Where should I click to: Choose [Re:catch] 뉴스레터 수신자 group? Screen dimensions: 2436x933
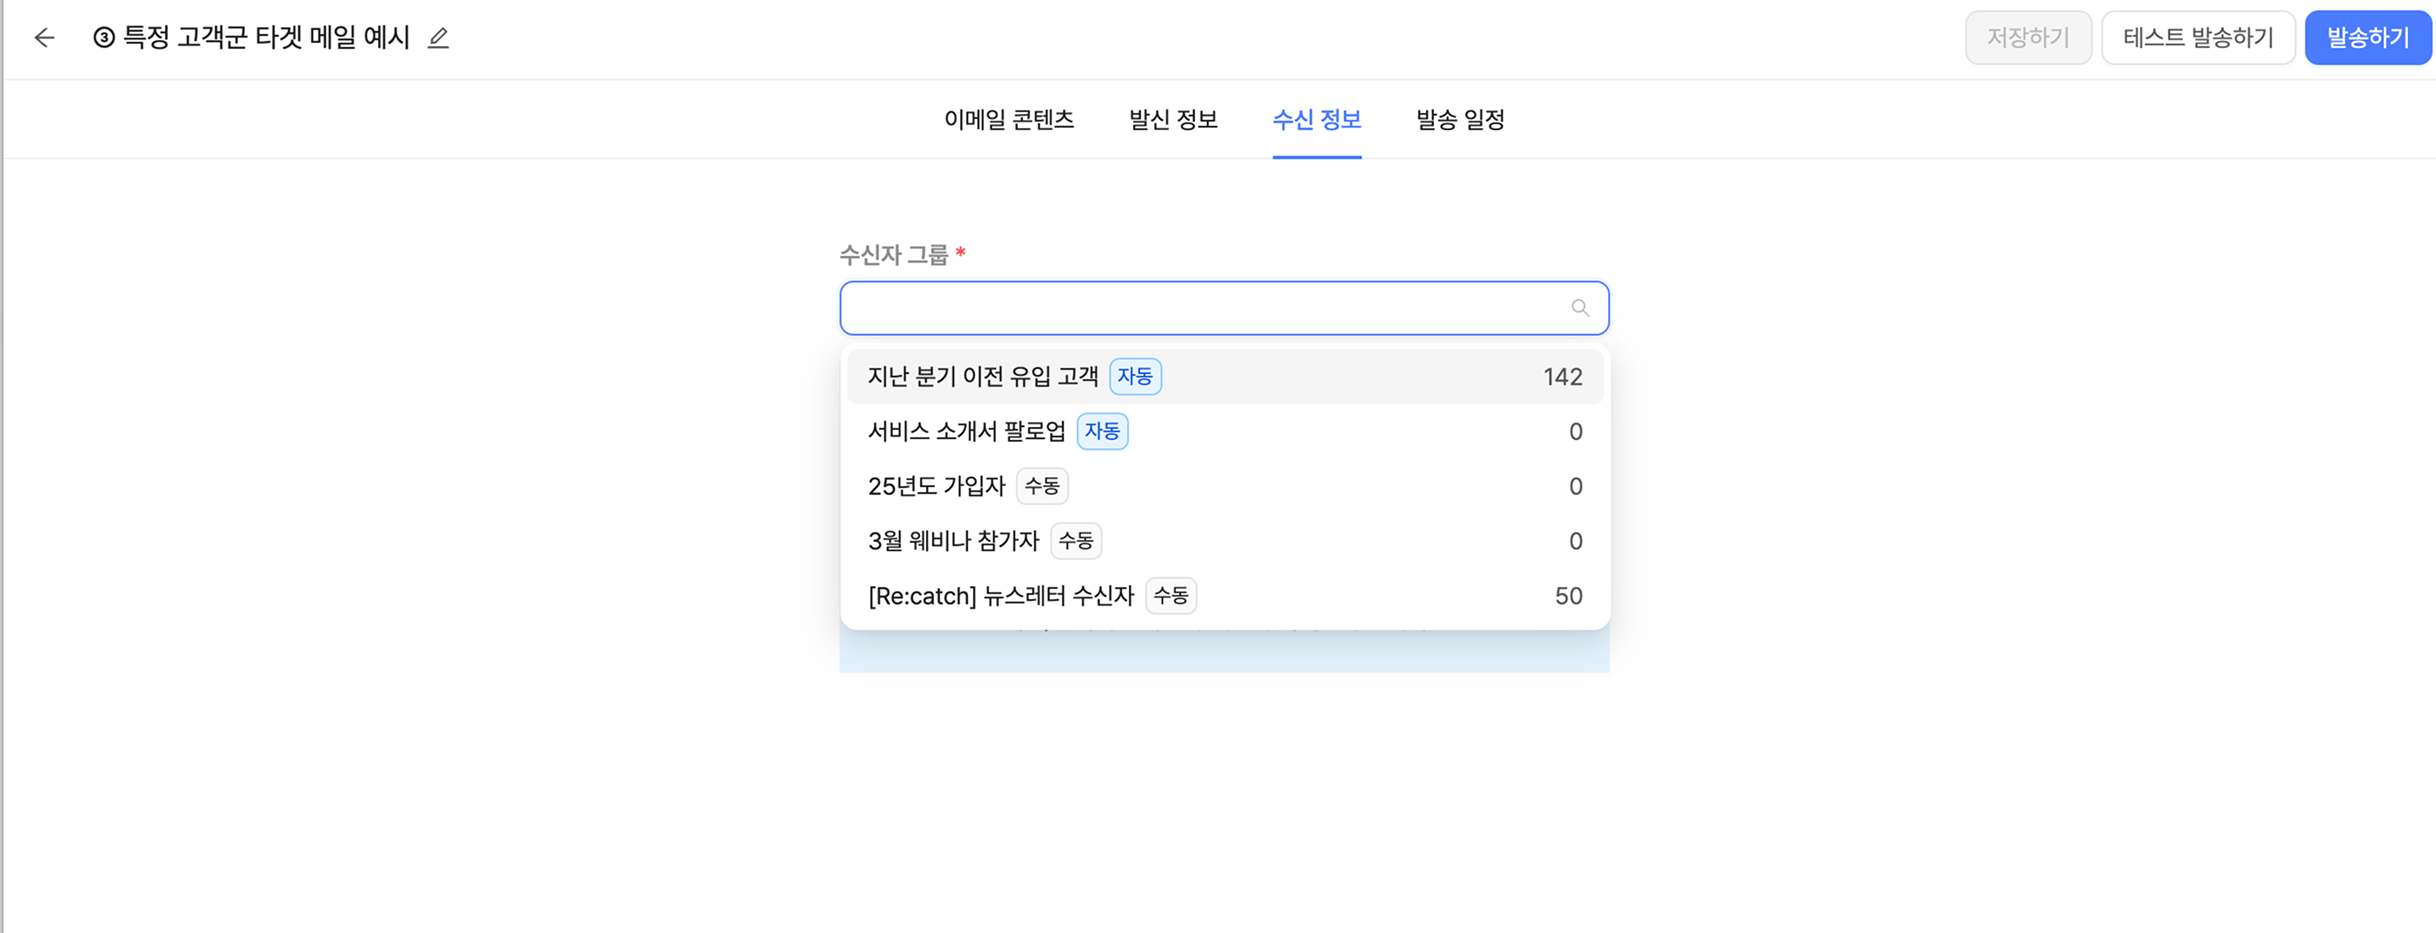[x=1000, y=597]
